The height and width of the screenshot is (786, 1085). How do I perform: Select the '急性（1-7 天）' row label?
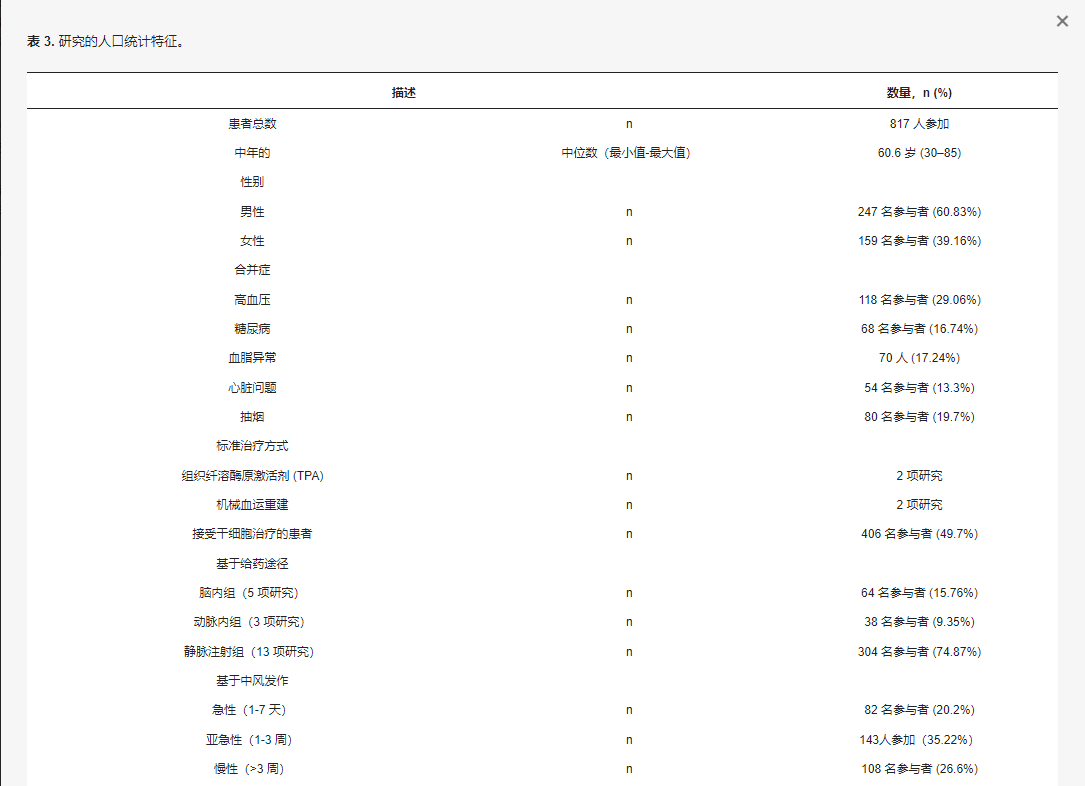[252, 710]
